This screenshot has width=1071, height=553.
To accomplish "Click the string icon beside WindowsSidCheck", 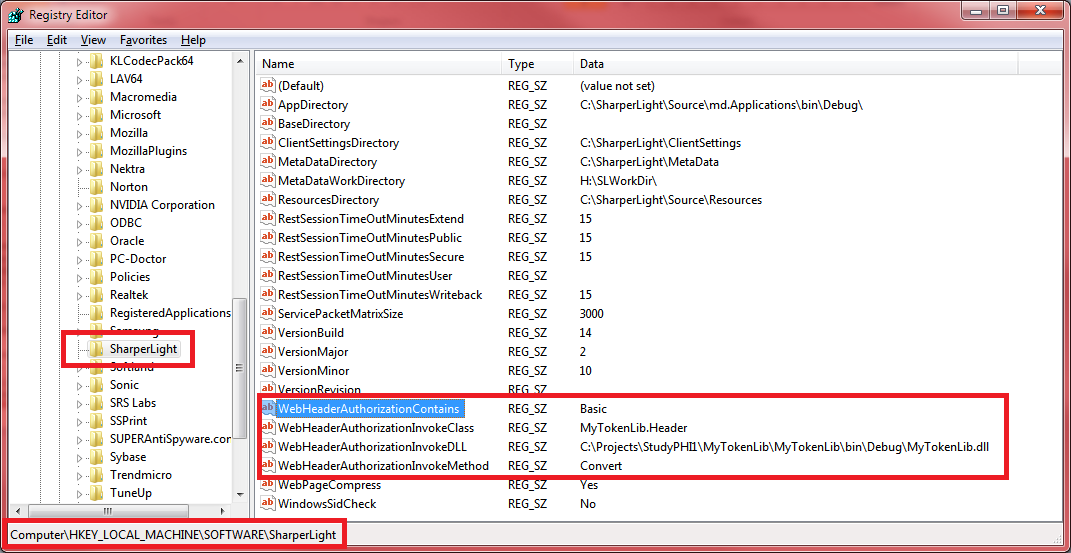I will pos(267,504).
